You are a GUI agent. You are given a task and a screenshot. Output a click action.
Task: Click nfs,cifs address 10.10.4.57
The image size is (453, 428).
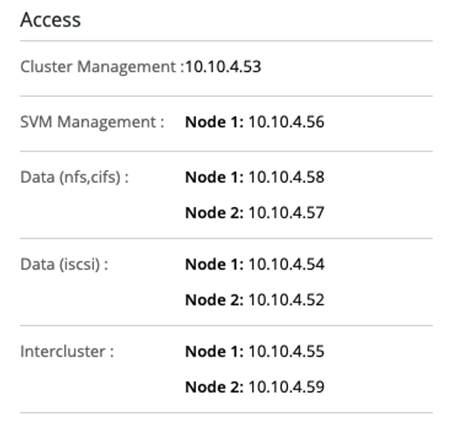coord(286,213)
